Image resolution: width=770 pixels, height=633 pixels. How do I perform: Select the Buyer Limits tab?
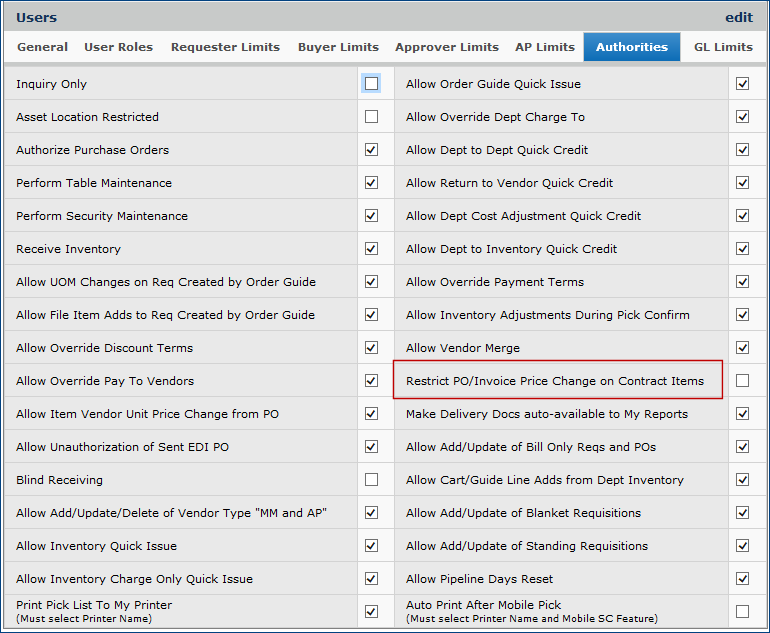click(x=338, y=47)
